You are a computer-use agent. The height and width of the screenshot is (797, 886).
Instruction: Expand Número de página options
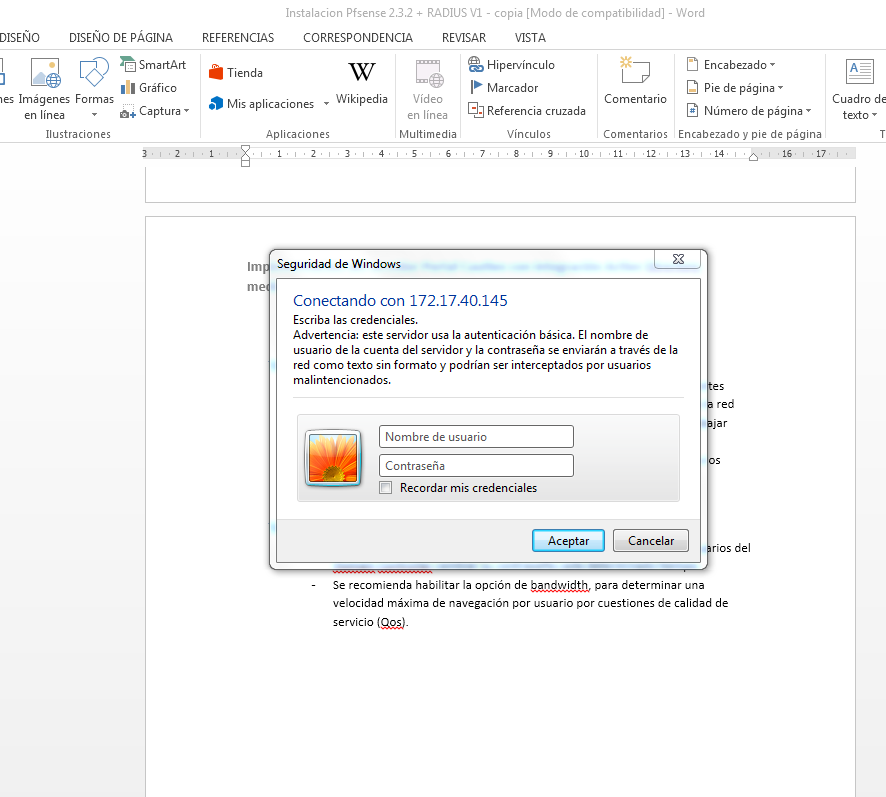tap(749, 111)
